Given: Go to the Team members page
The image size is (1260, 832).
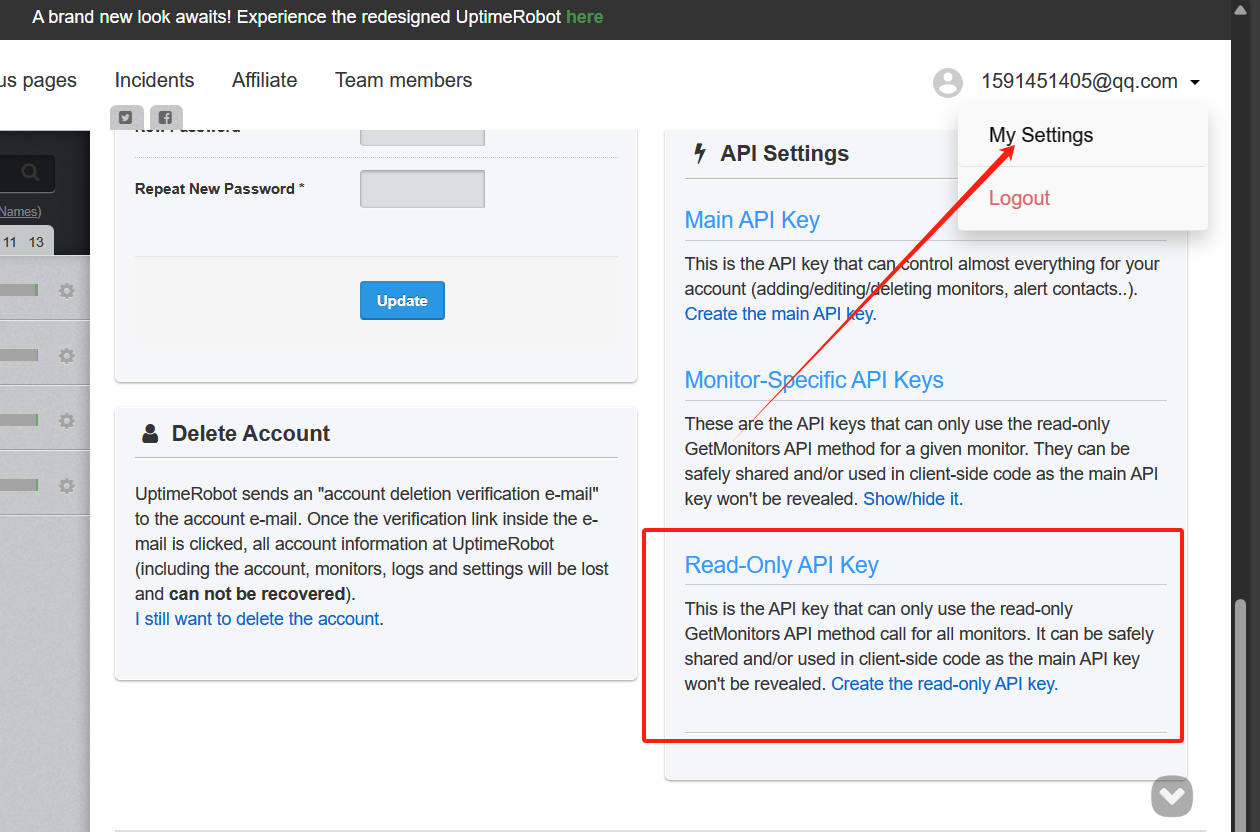Looking at the screenshot, I should tap(403, 80).
